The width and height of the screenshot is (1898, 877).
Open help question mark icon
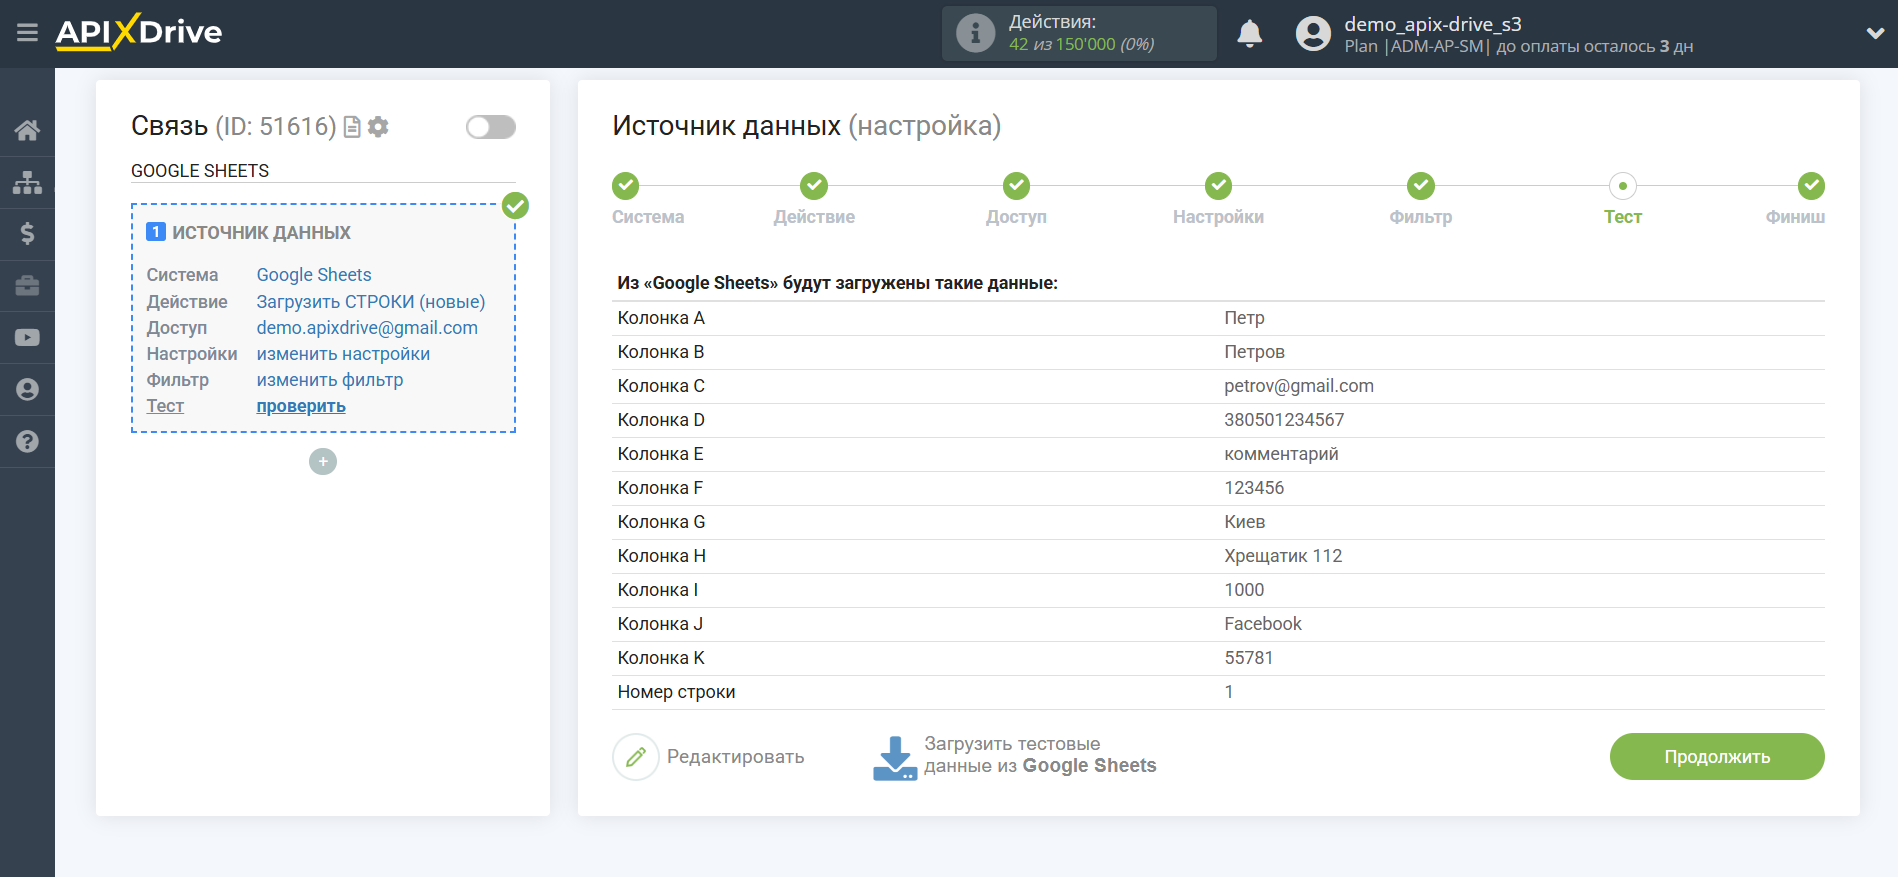(27, 442)
